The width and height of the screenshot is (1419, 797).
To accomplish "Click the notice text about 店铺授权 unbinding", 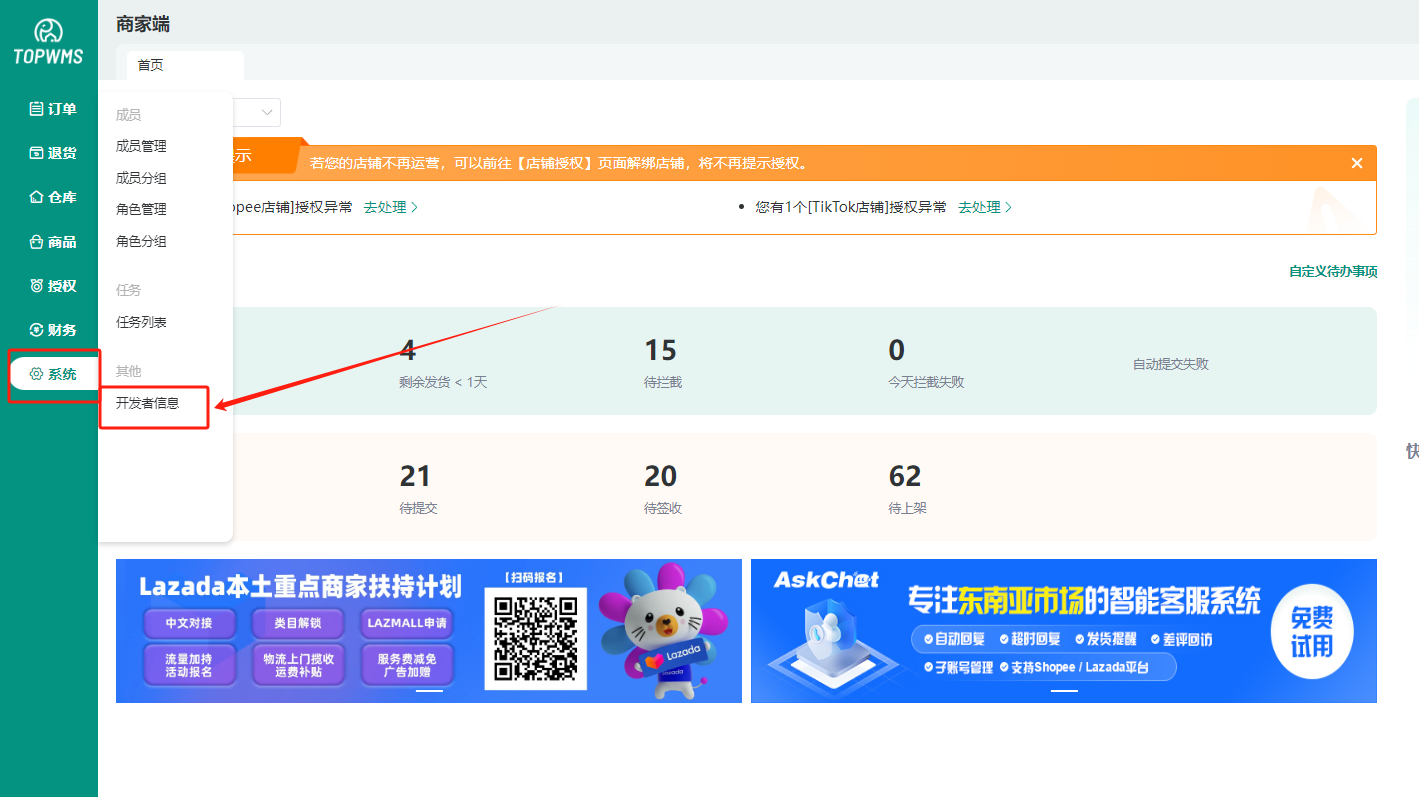I will coord(559,163).
